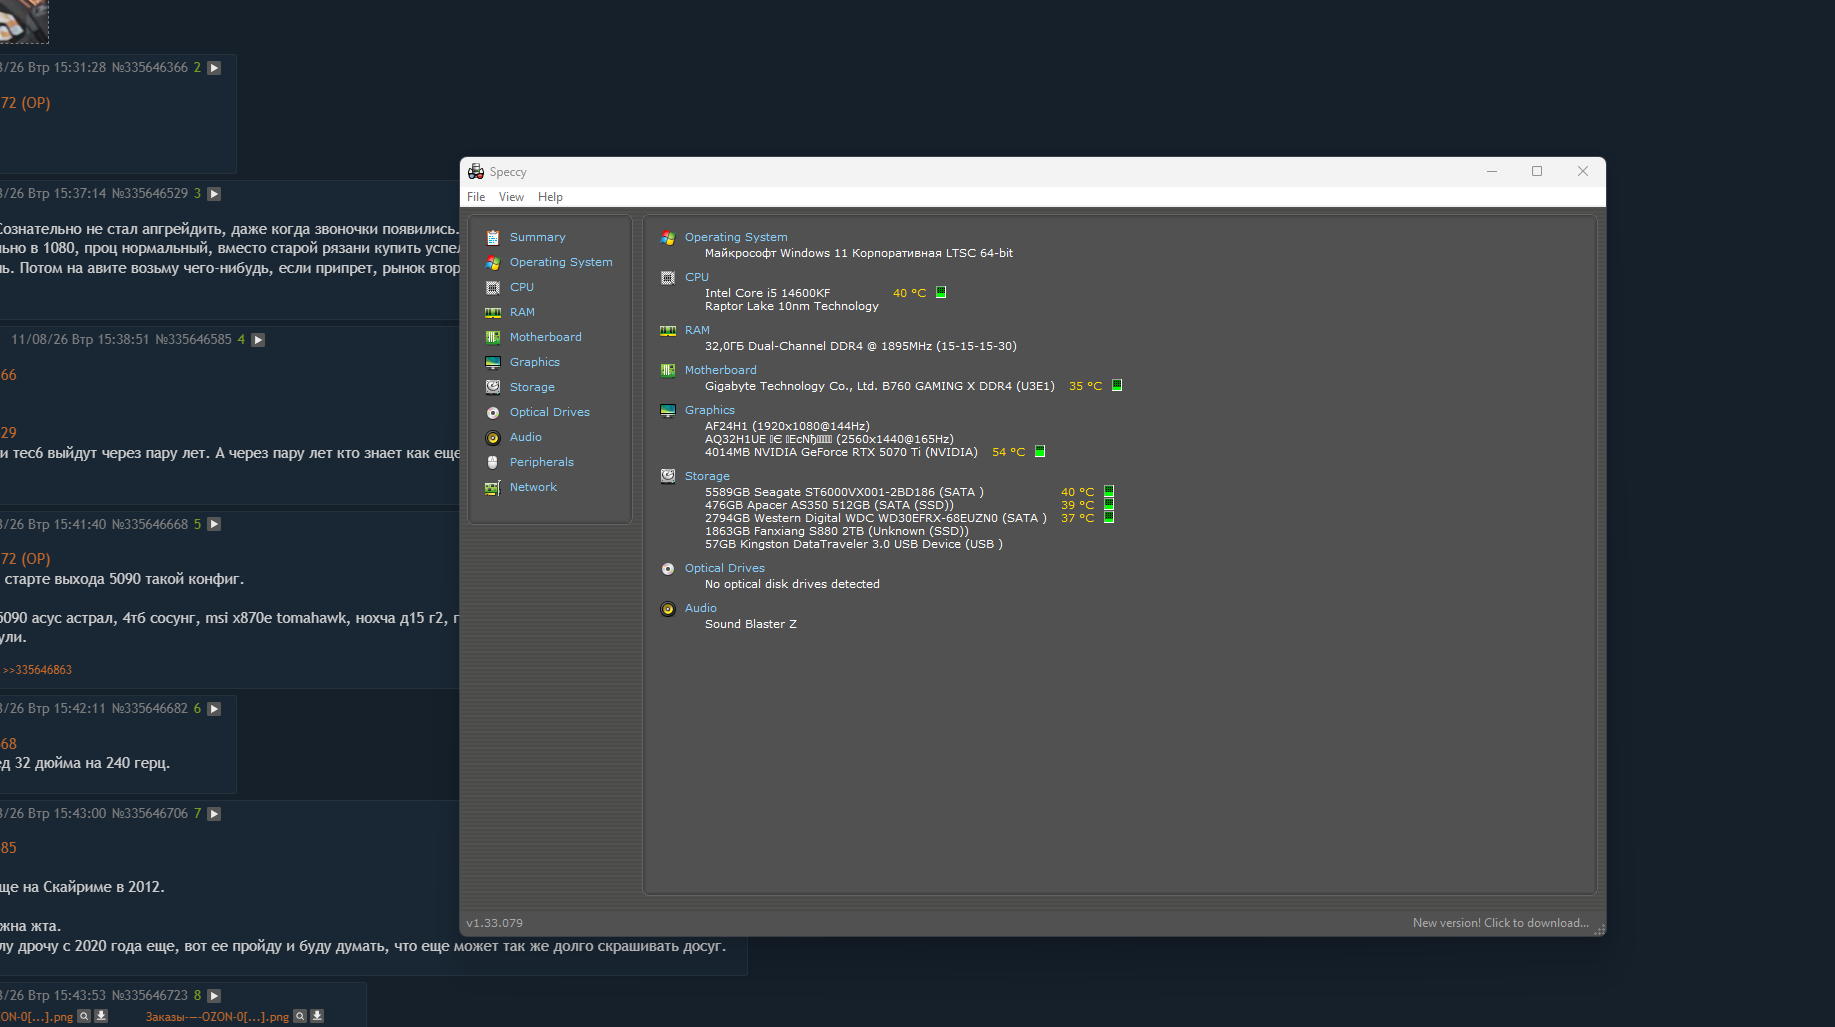The image size is (1835, 1027).
Task: Open the arrow menu beside post №335646668
Action: click(x=214, y=525)
